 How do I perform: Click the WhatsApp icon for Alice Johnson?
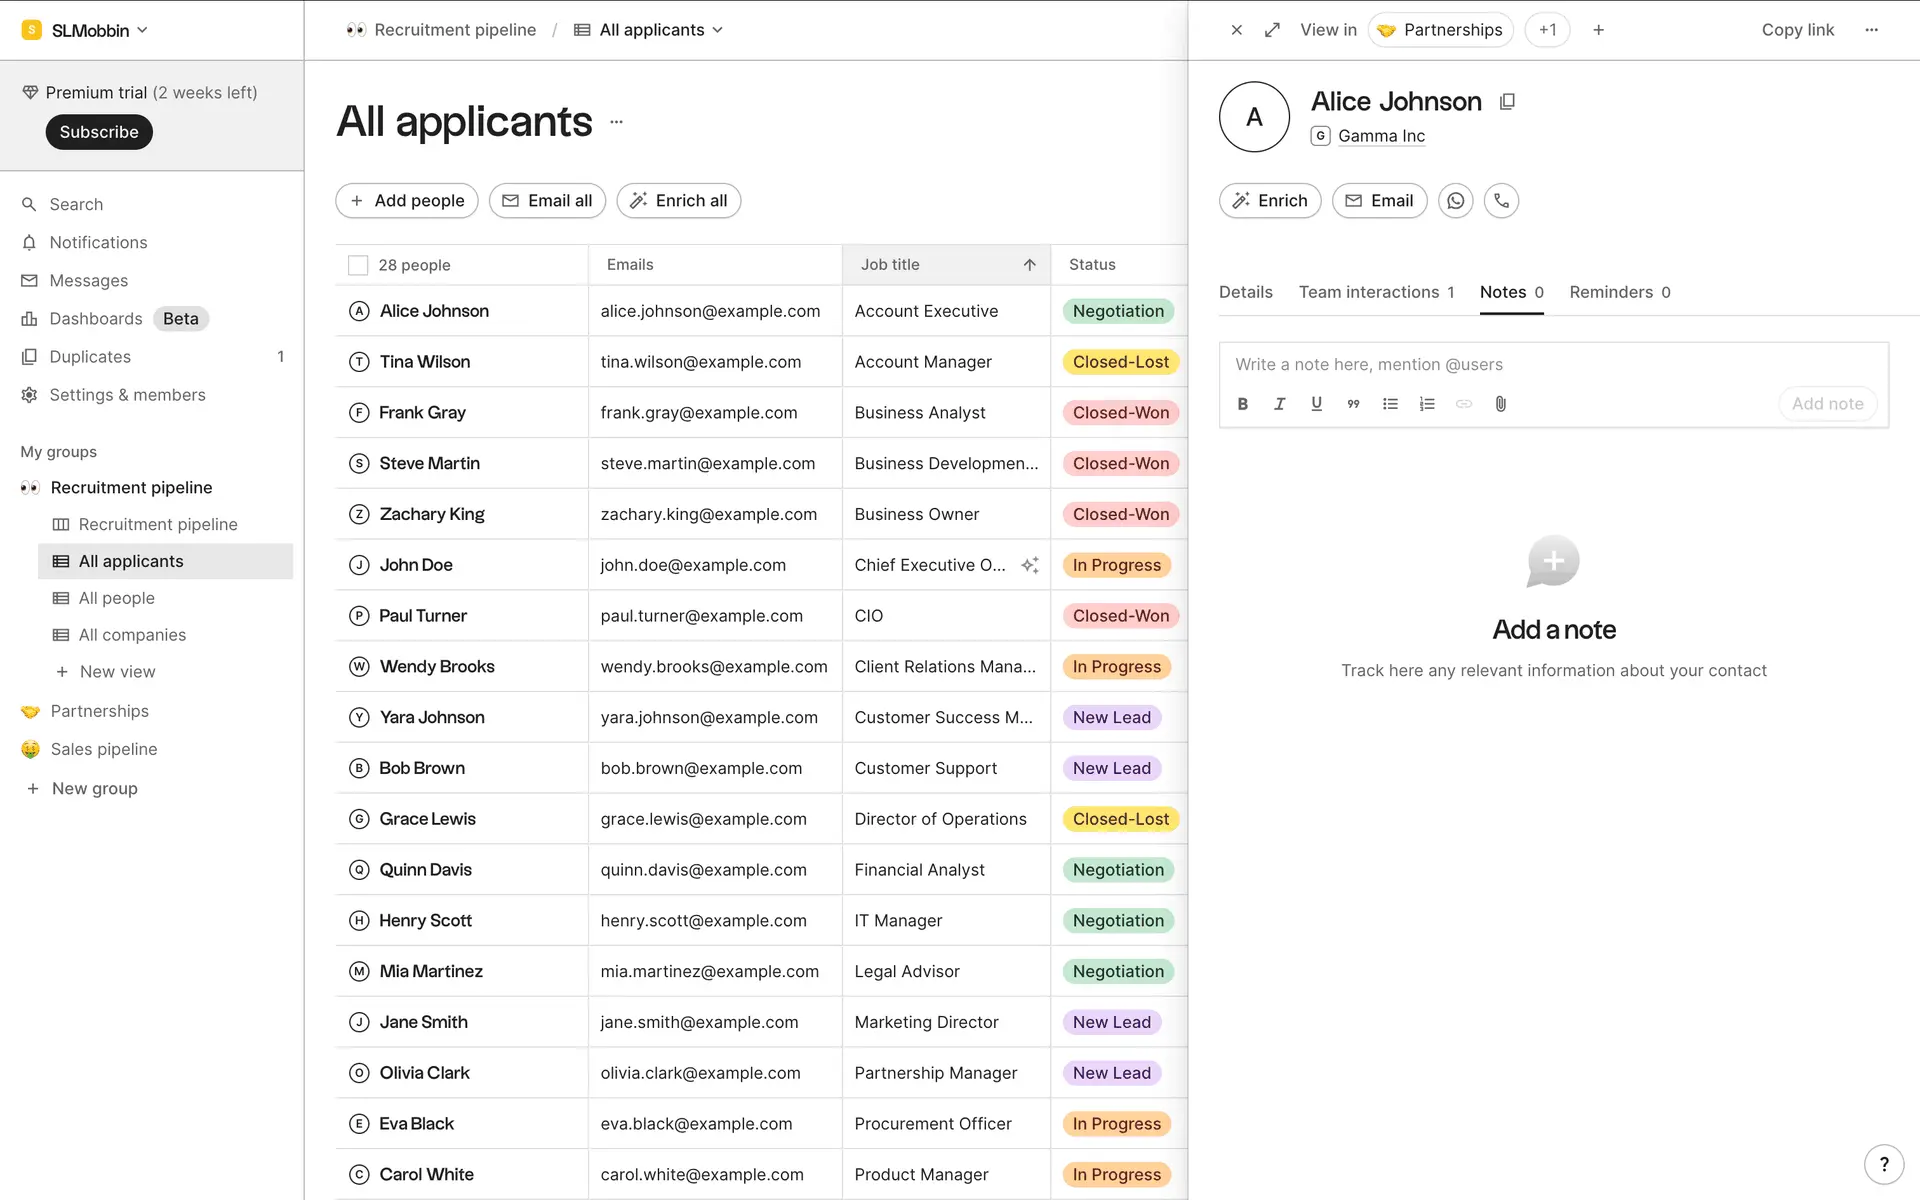(x=1455, y=201)
